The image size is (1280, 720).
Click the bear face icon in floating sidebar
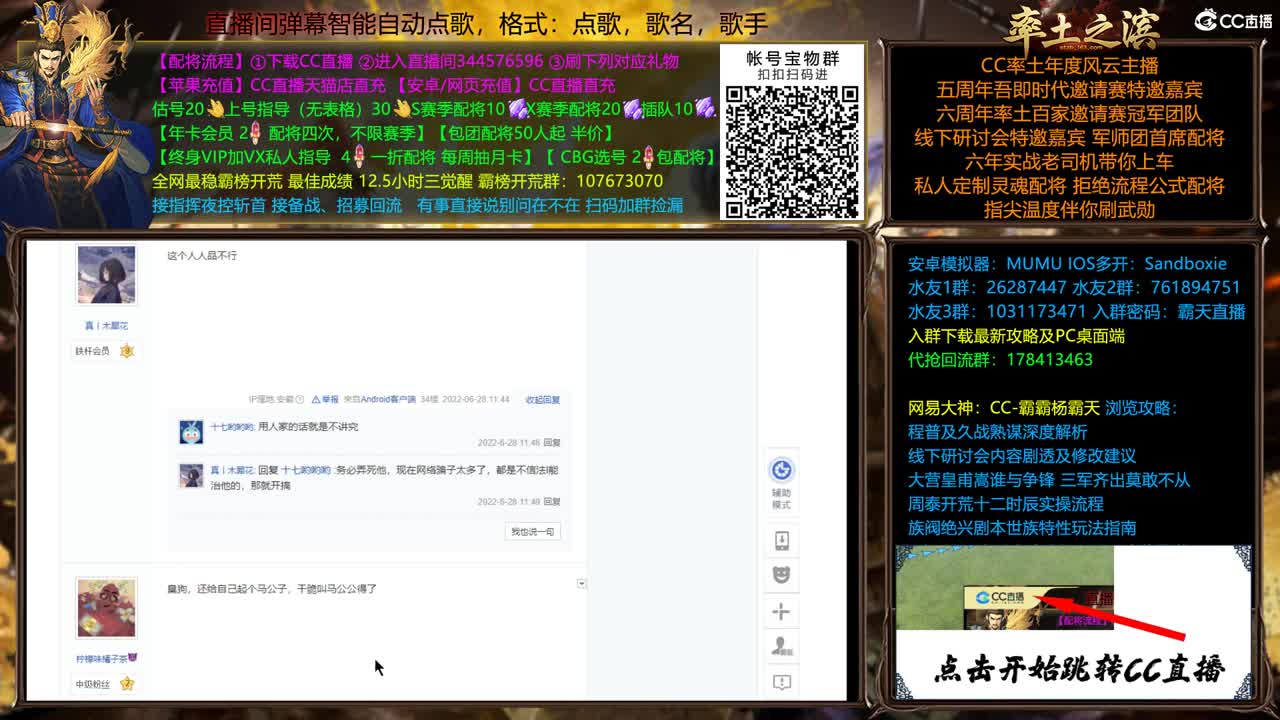coord(782,575)
